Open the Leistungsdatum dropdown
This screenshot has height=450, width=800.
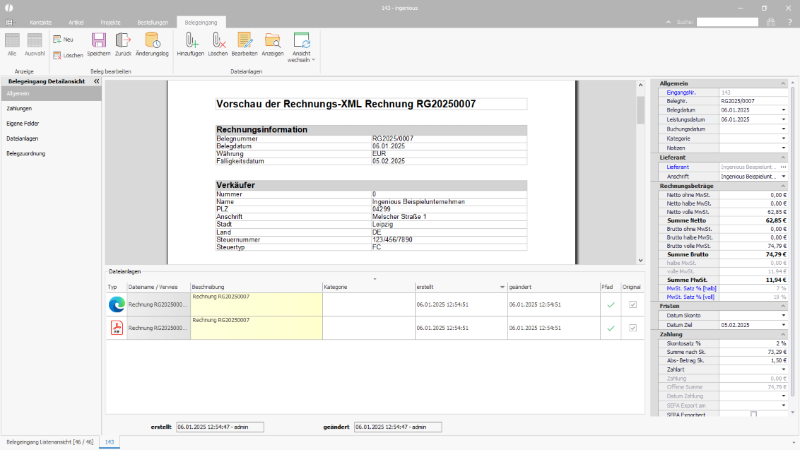[784, 119]
